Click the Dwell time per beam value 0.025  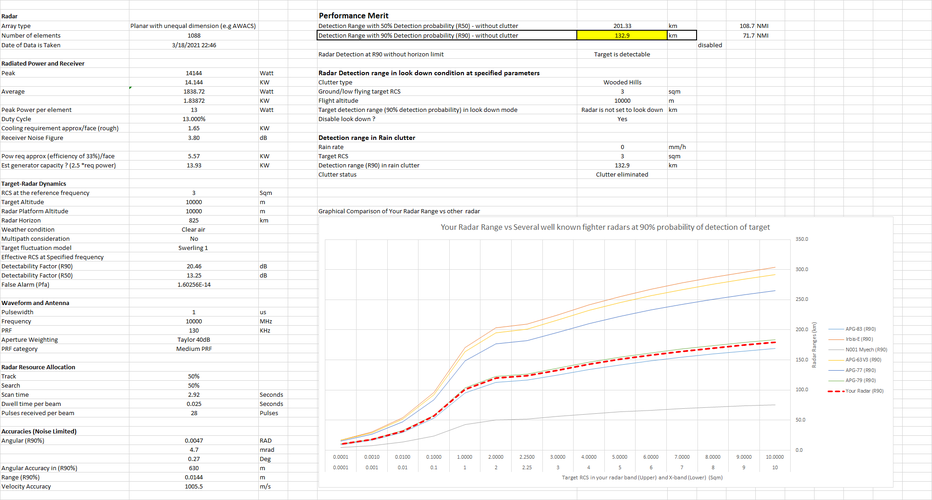[194, 404]
